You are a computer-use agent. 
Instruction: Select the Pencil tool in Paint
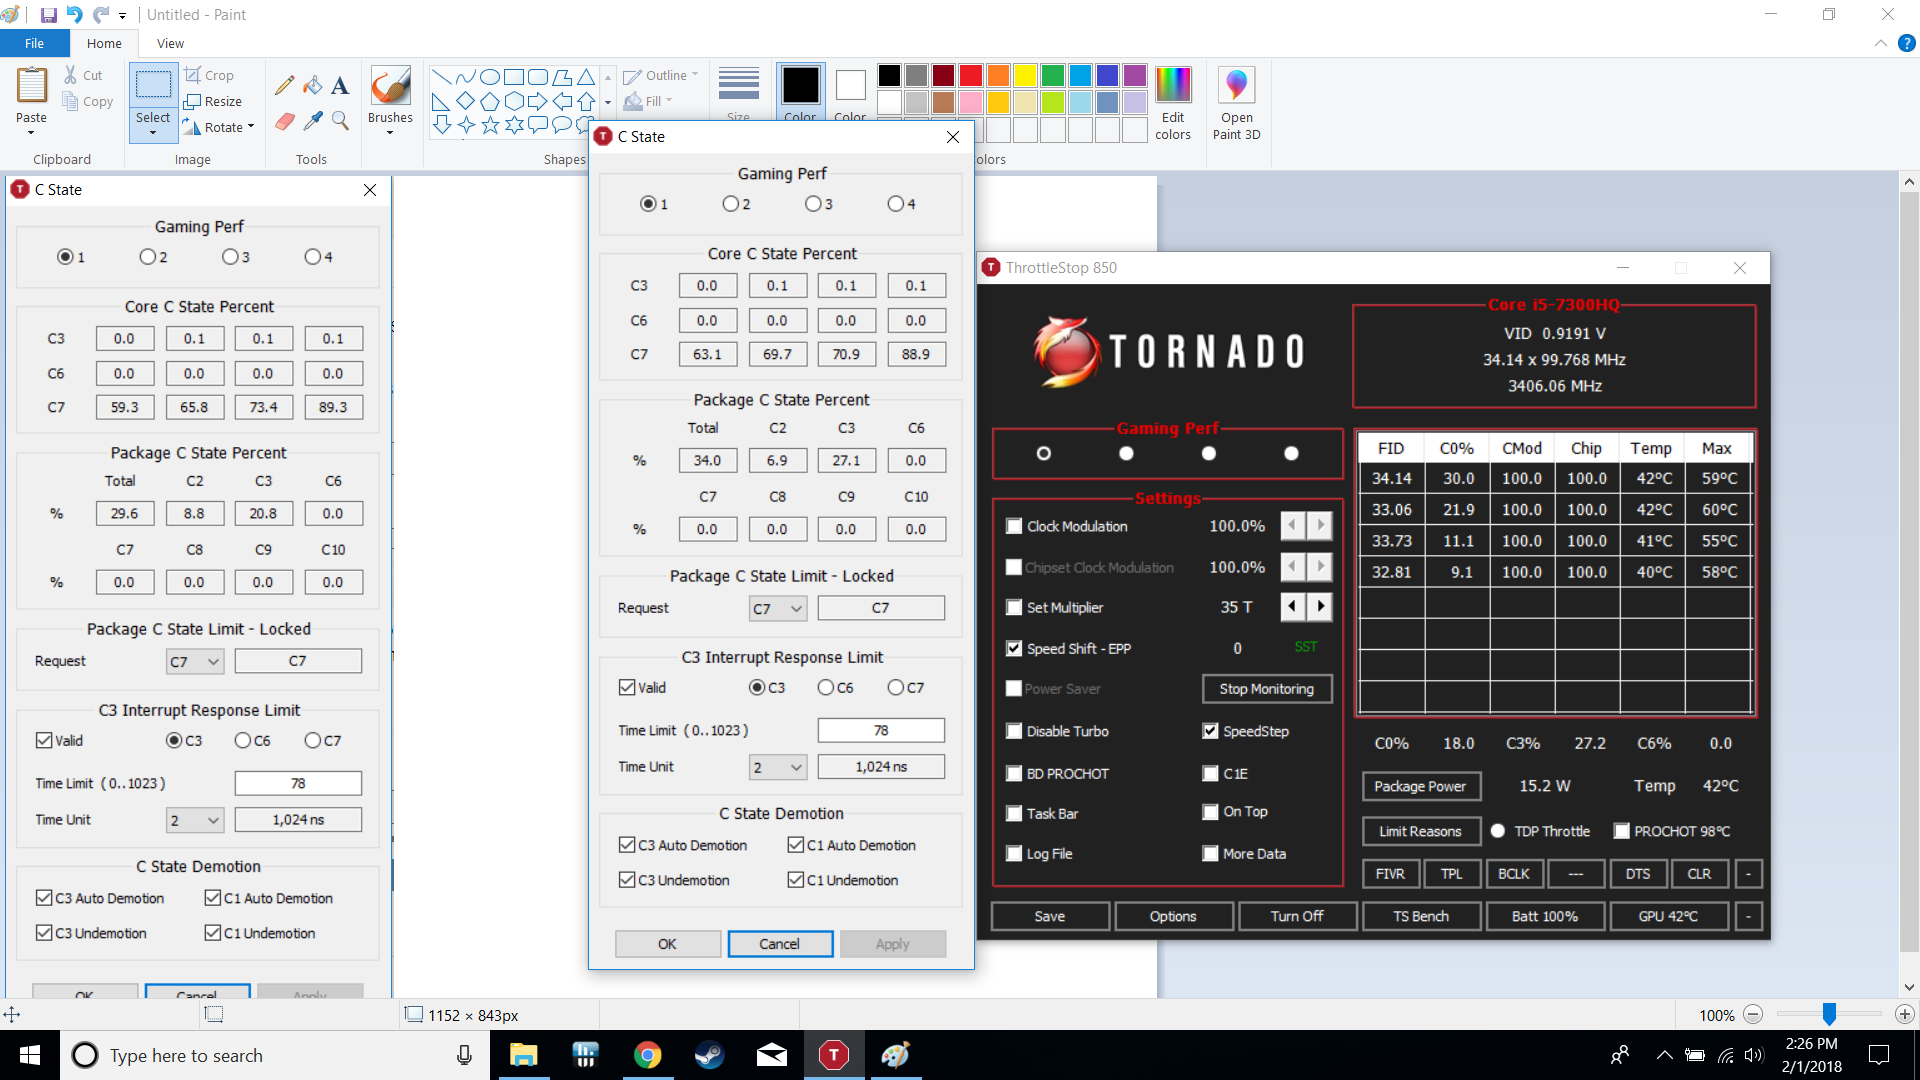(x=285, y=86)
